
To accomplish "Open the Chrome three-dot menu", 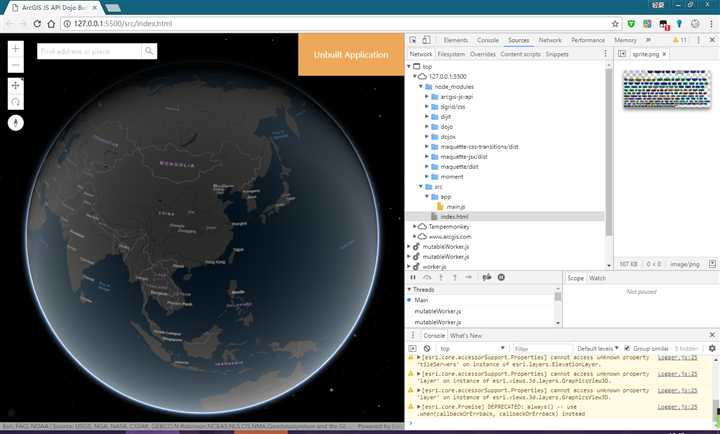I will click(711, 23).
